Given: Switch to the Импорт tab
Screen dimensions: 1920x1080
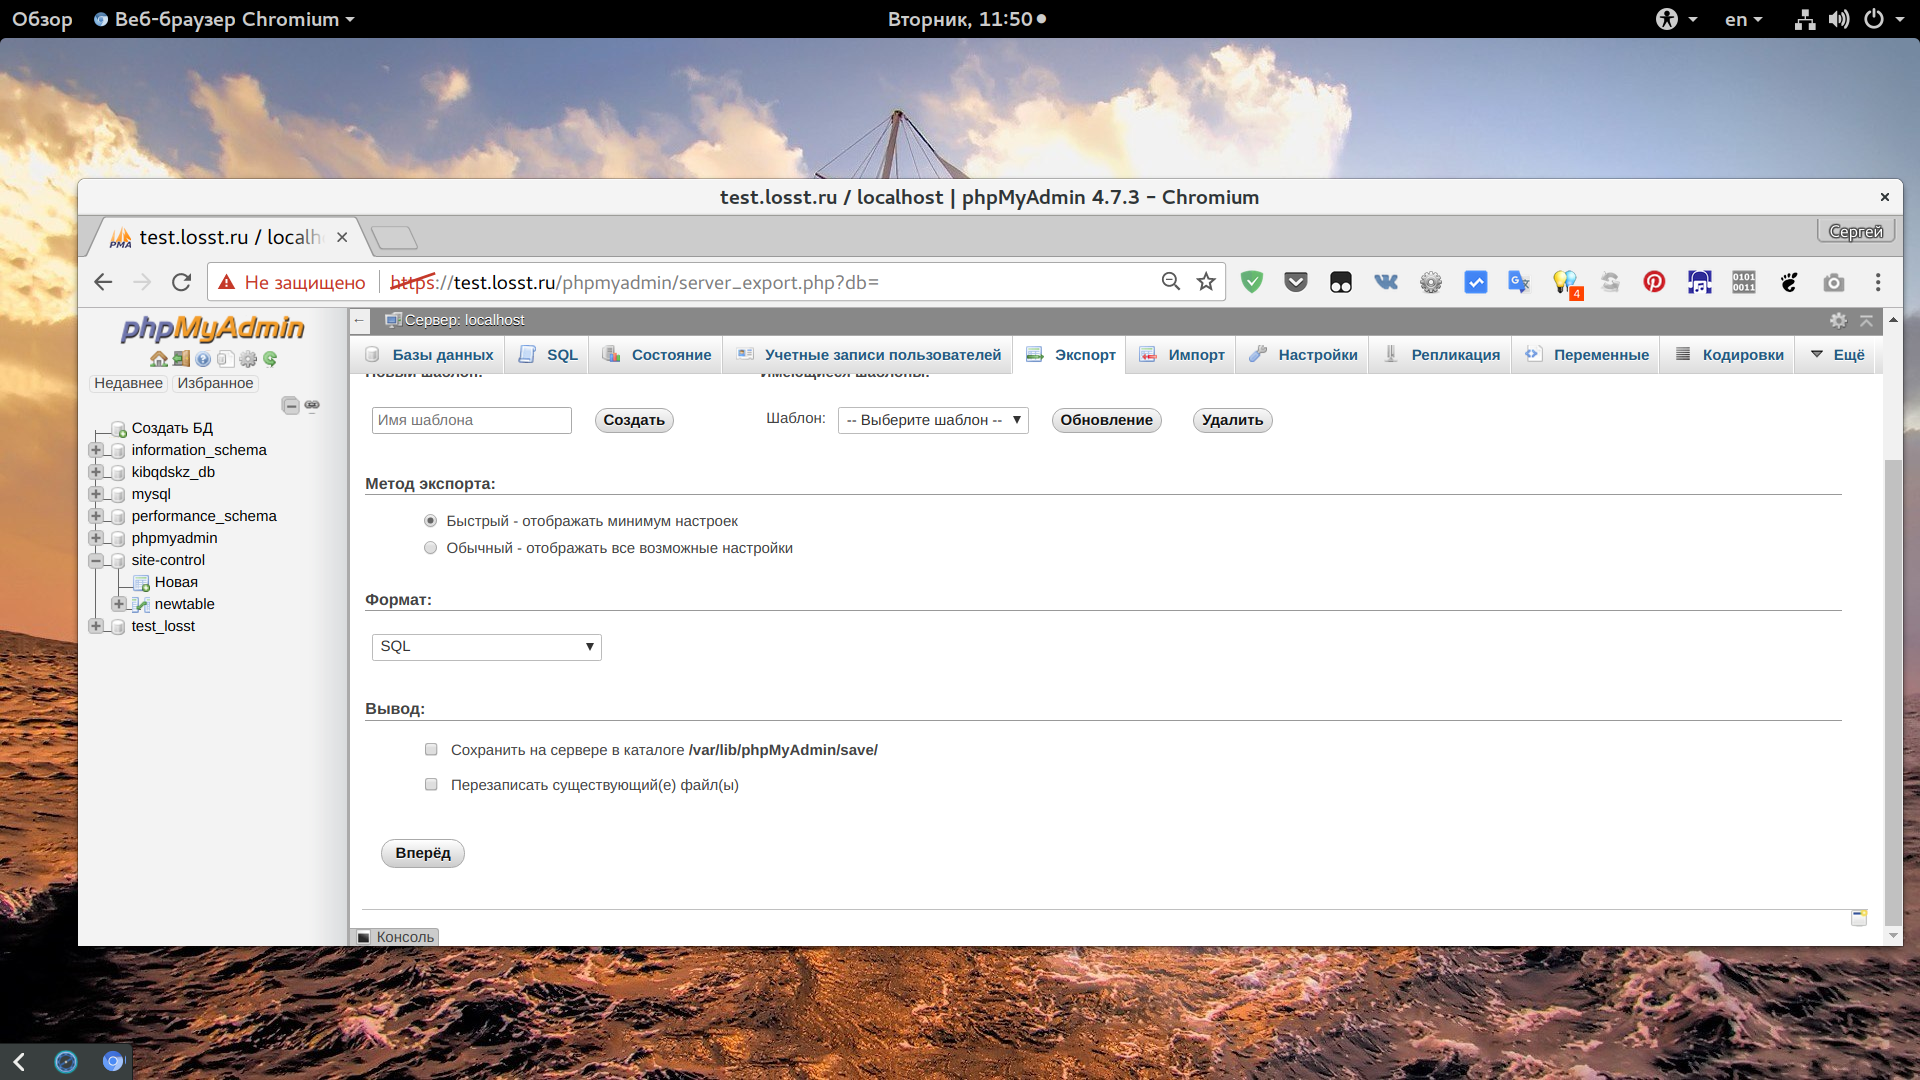Looking at the screenshot, I should 1181,355.
